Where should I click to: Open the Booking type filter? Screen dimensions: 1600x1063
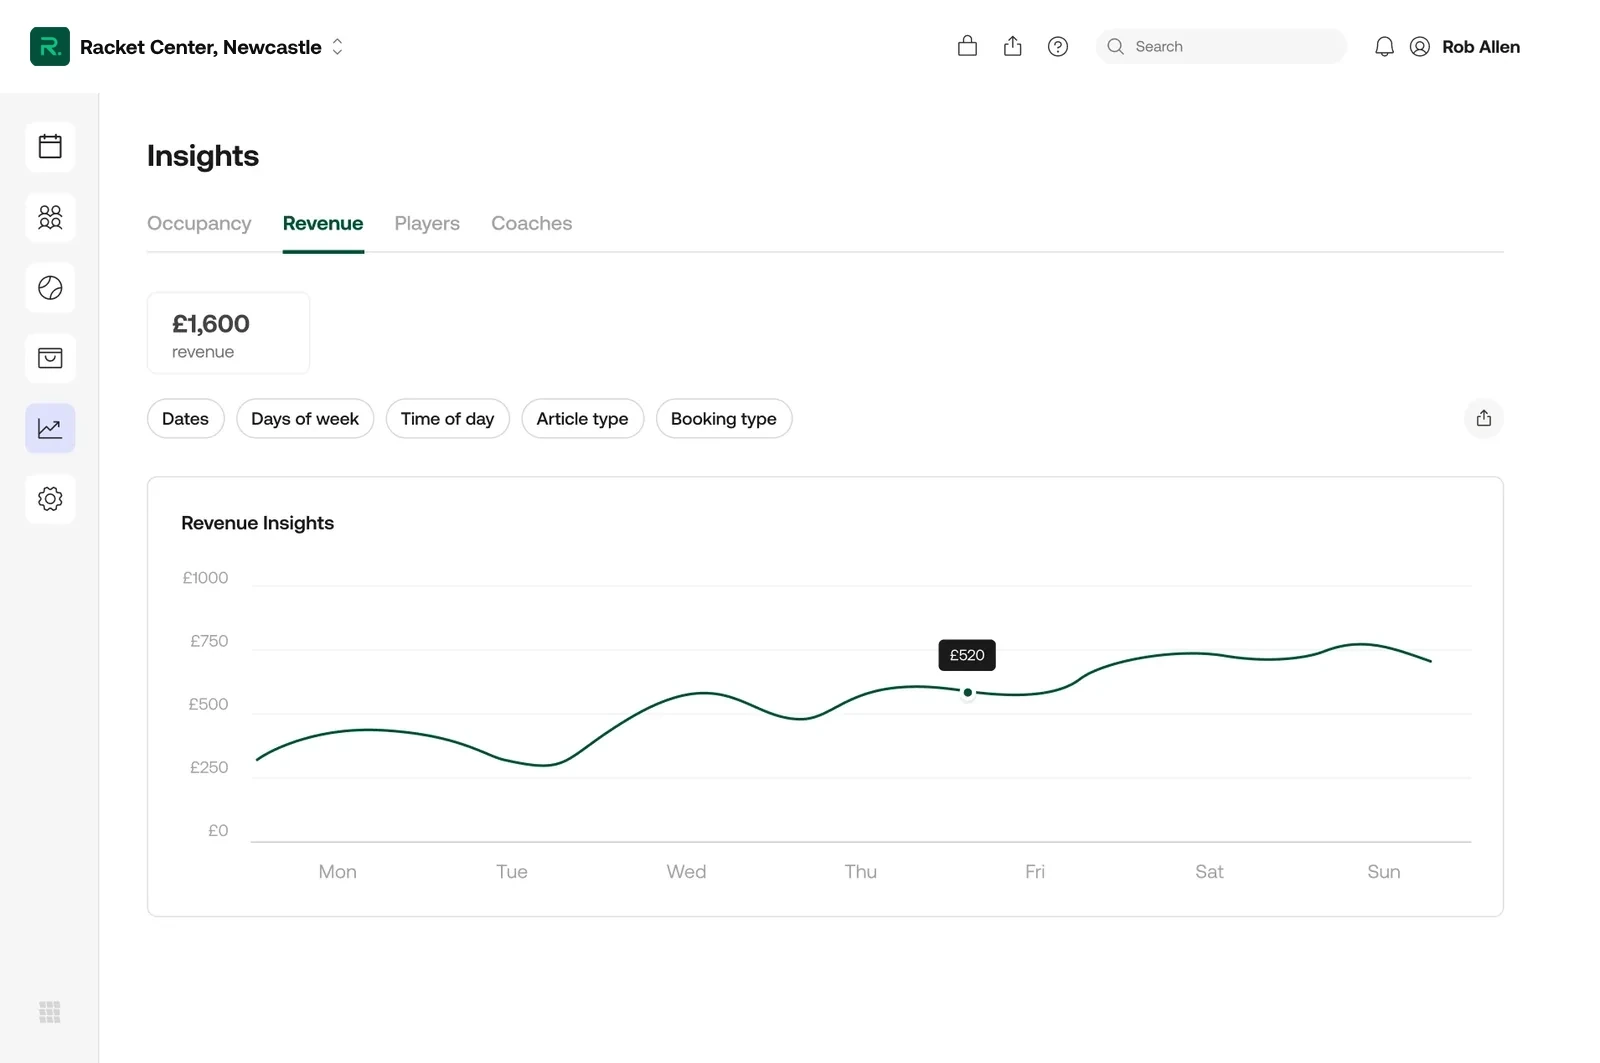724,419
